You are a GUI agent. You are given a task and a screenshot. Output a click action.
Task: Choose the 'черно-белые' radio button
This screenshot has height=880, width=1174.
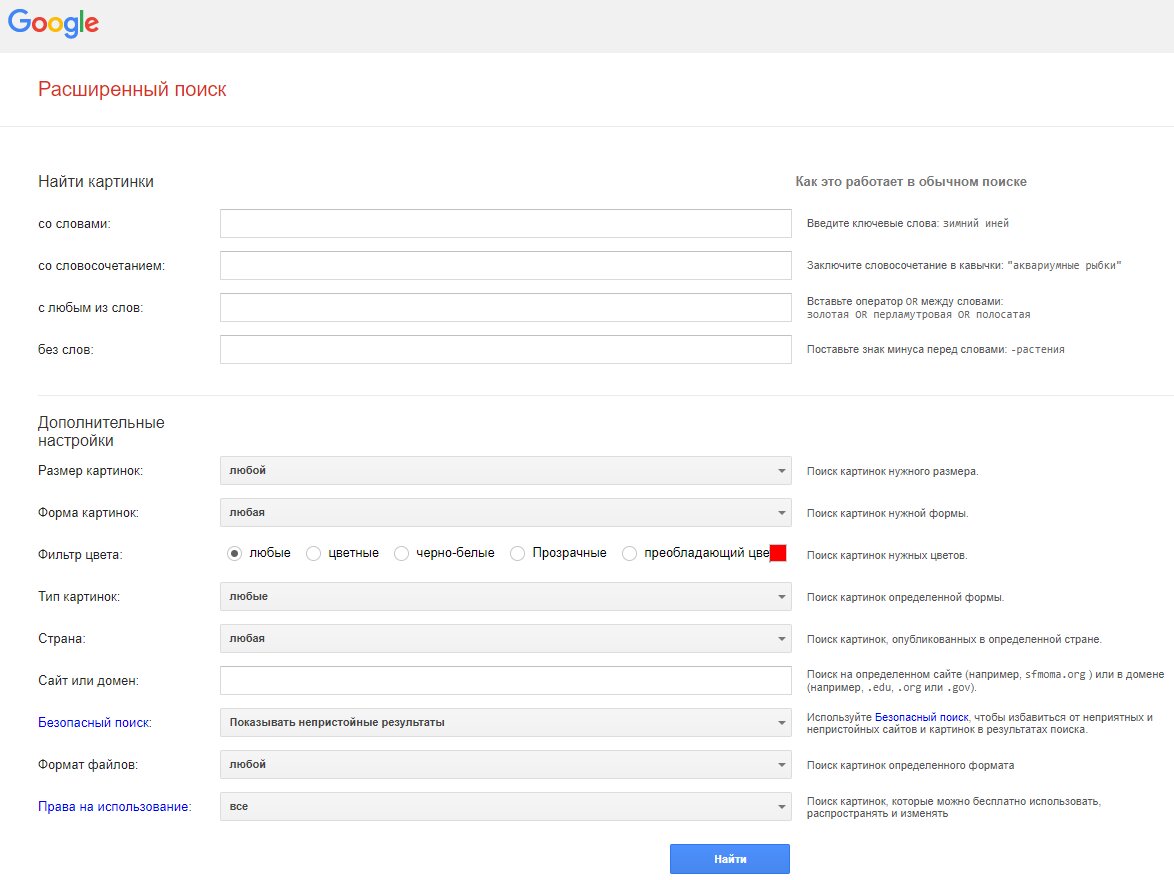click(x=401, y=553)
